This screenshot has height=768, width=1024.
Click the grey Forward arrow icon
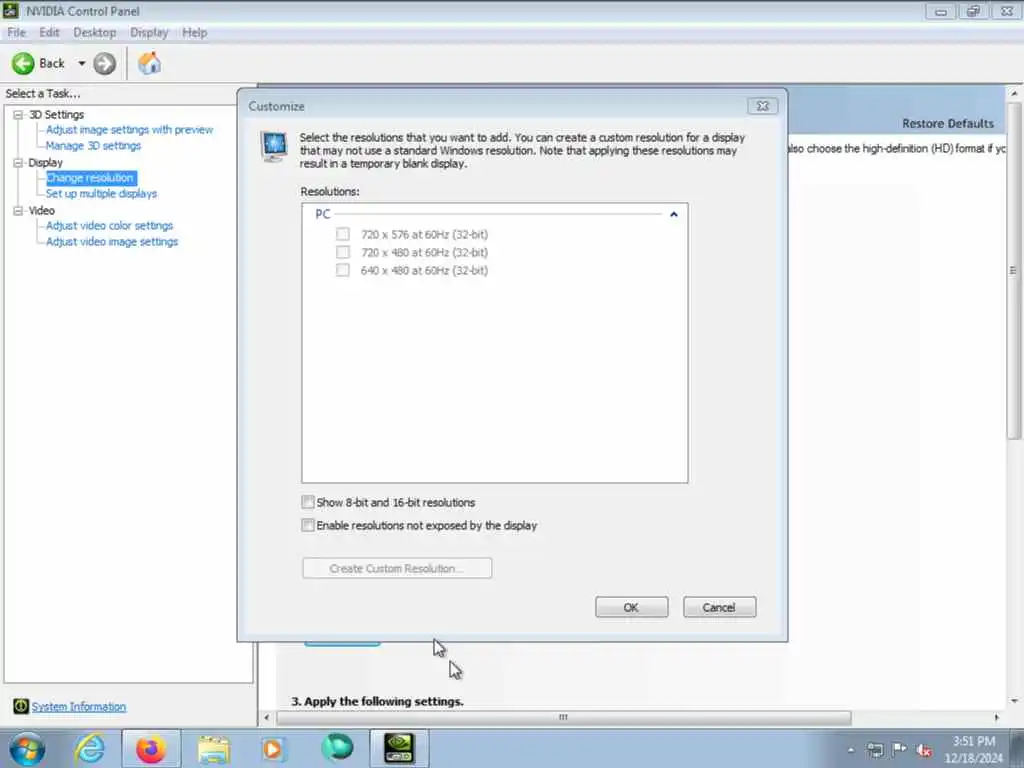click(x=104, y=63)
